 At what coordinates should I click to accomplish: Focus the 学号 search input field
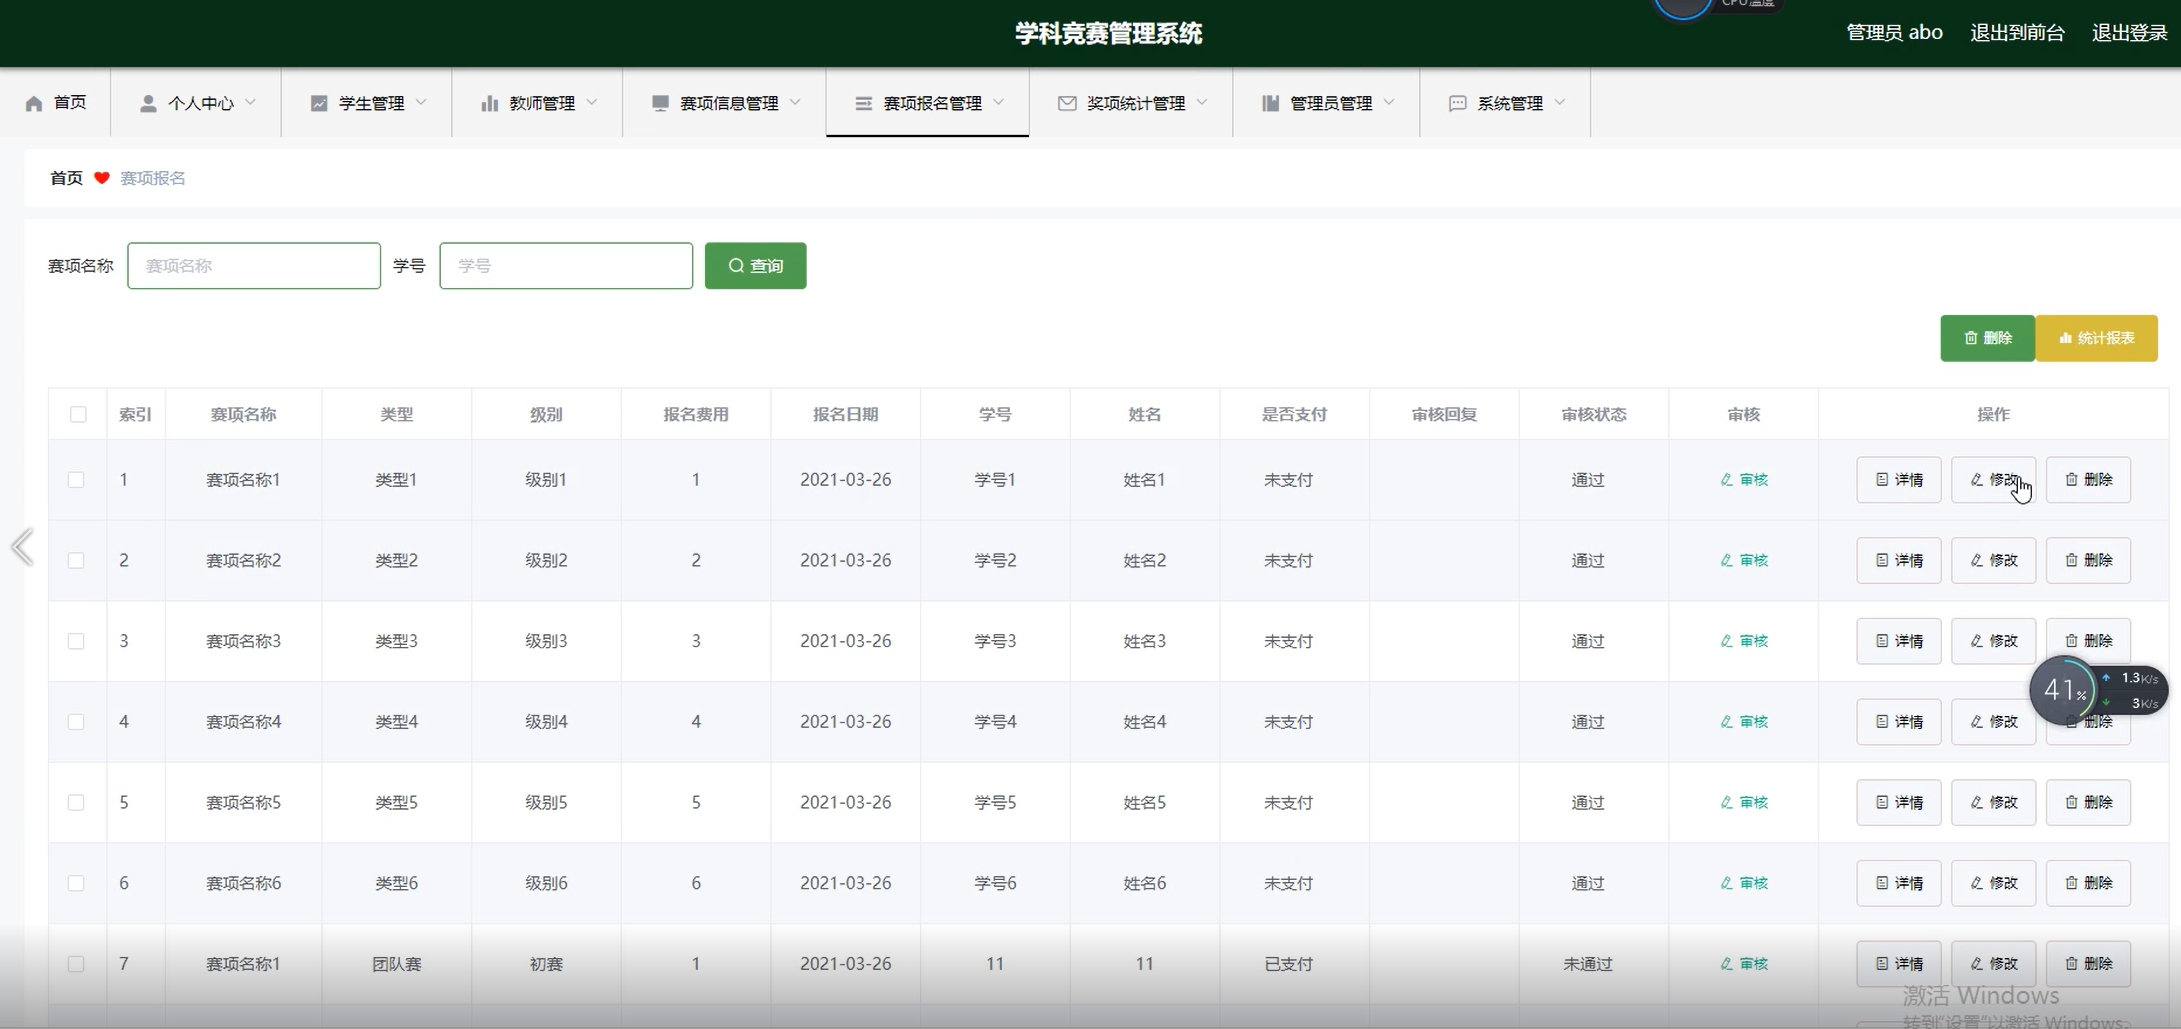(566, 266)
